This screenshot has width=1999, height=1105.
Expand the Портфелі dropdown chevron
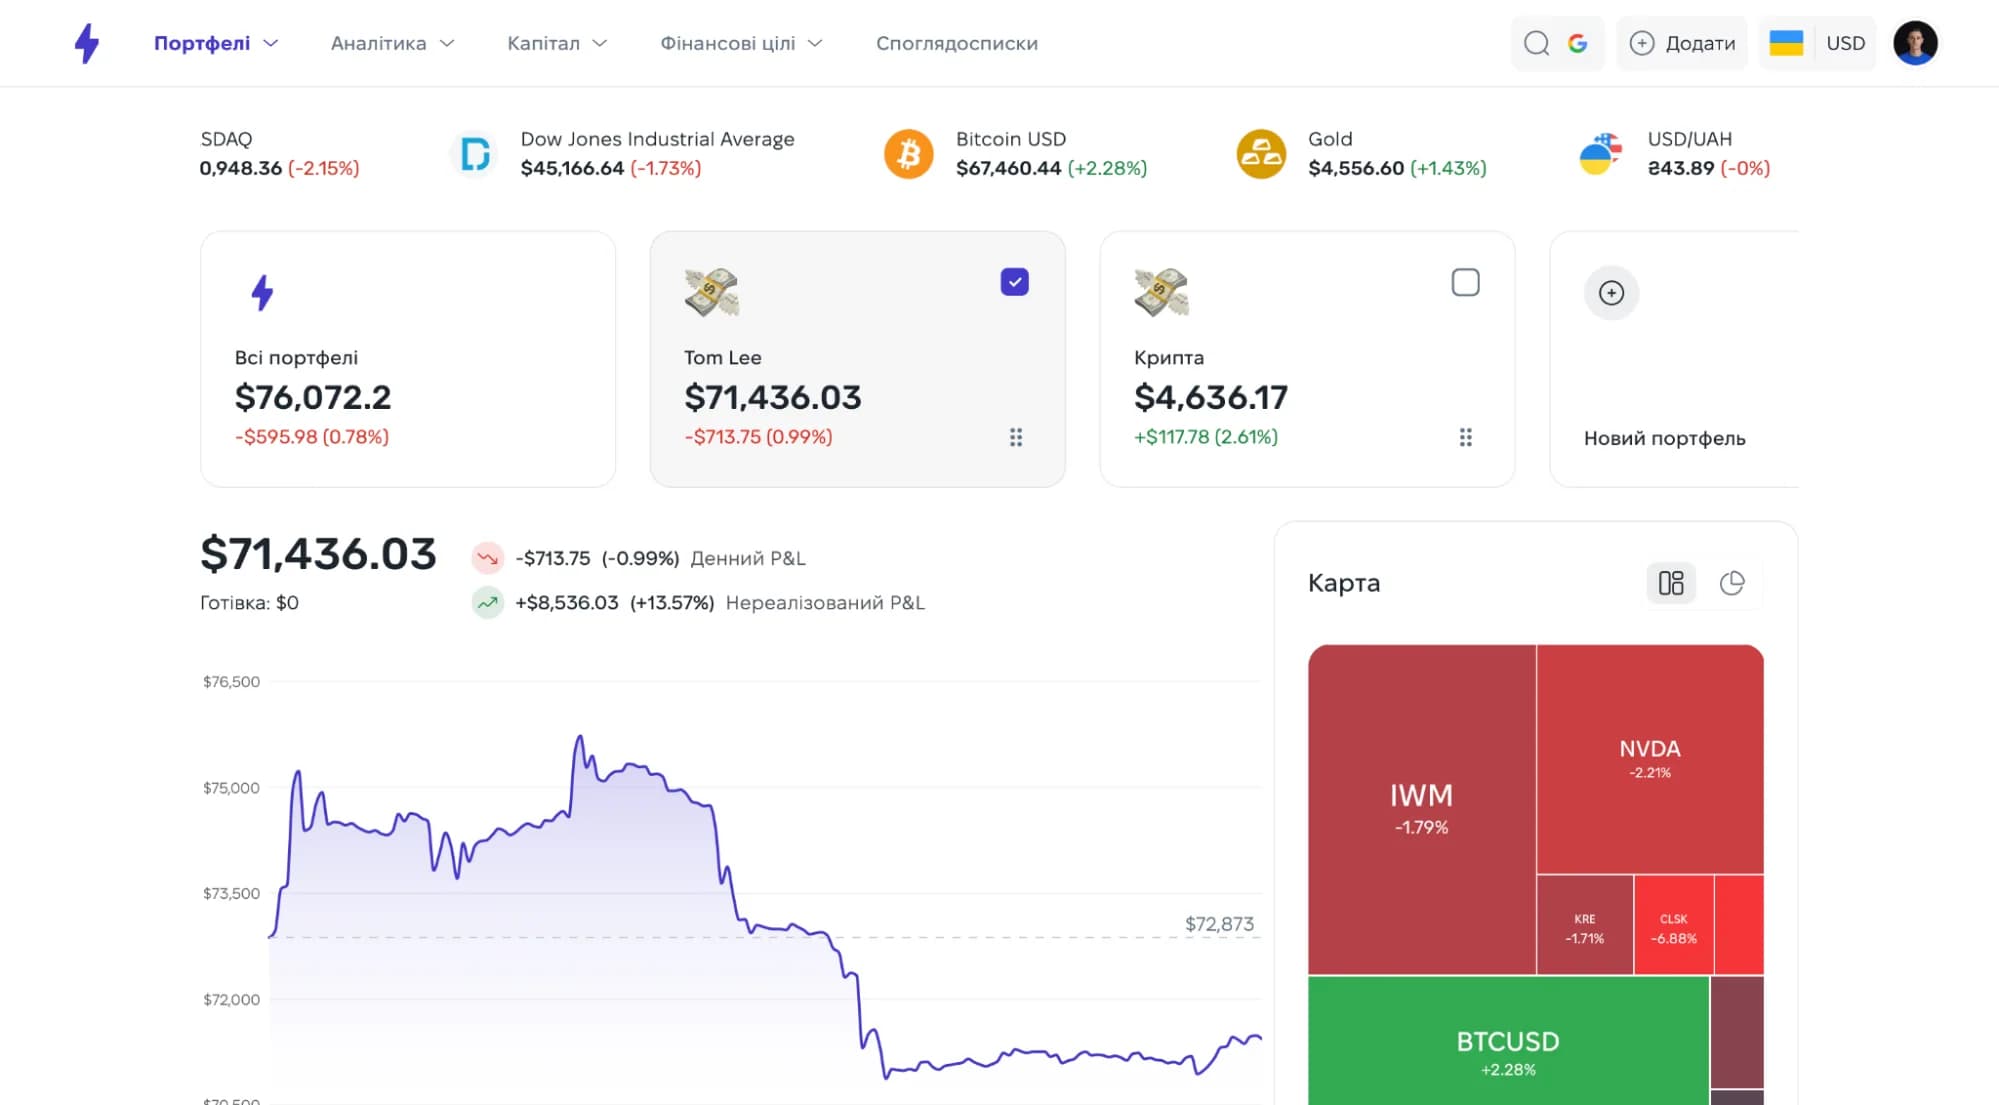coord(270,43)
